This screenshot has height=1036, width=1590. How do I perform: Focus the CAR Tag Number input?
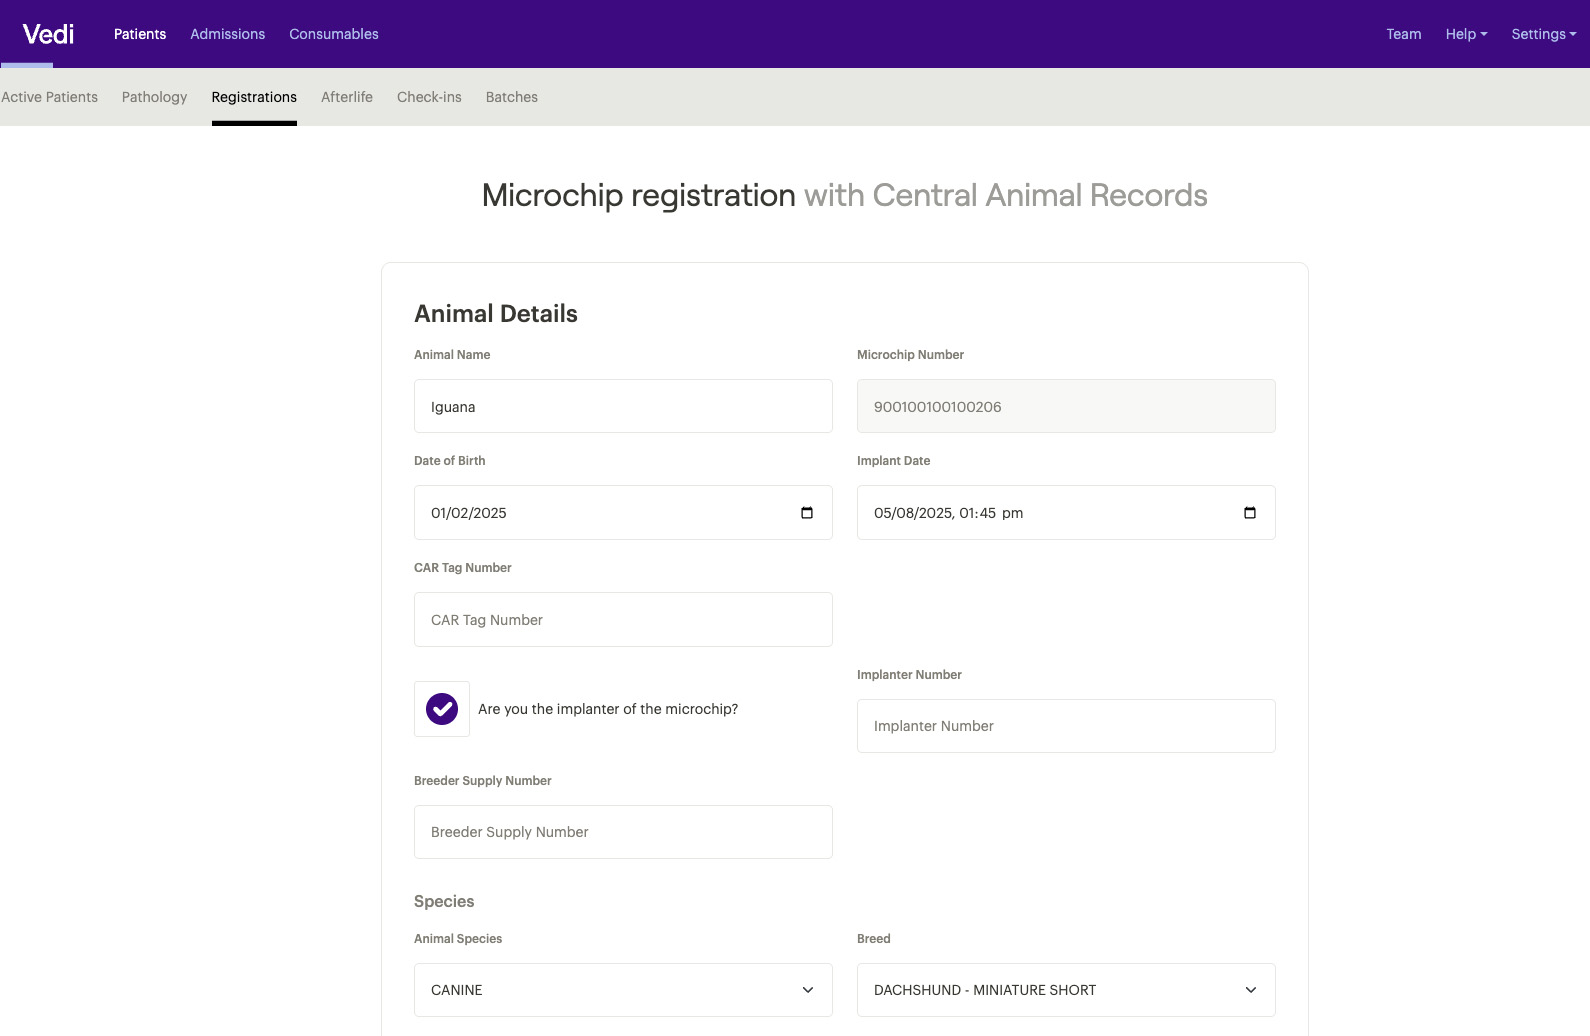(x=623, y=619)
